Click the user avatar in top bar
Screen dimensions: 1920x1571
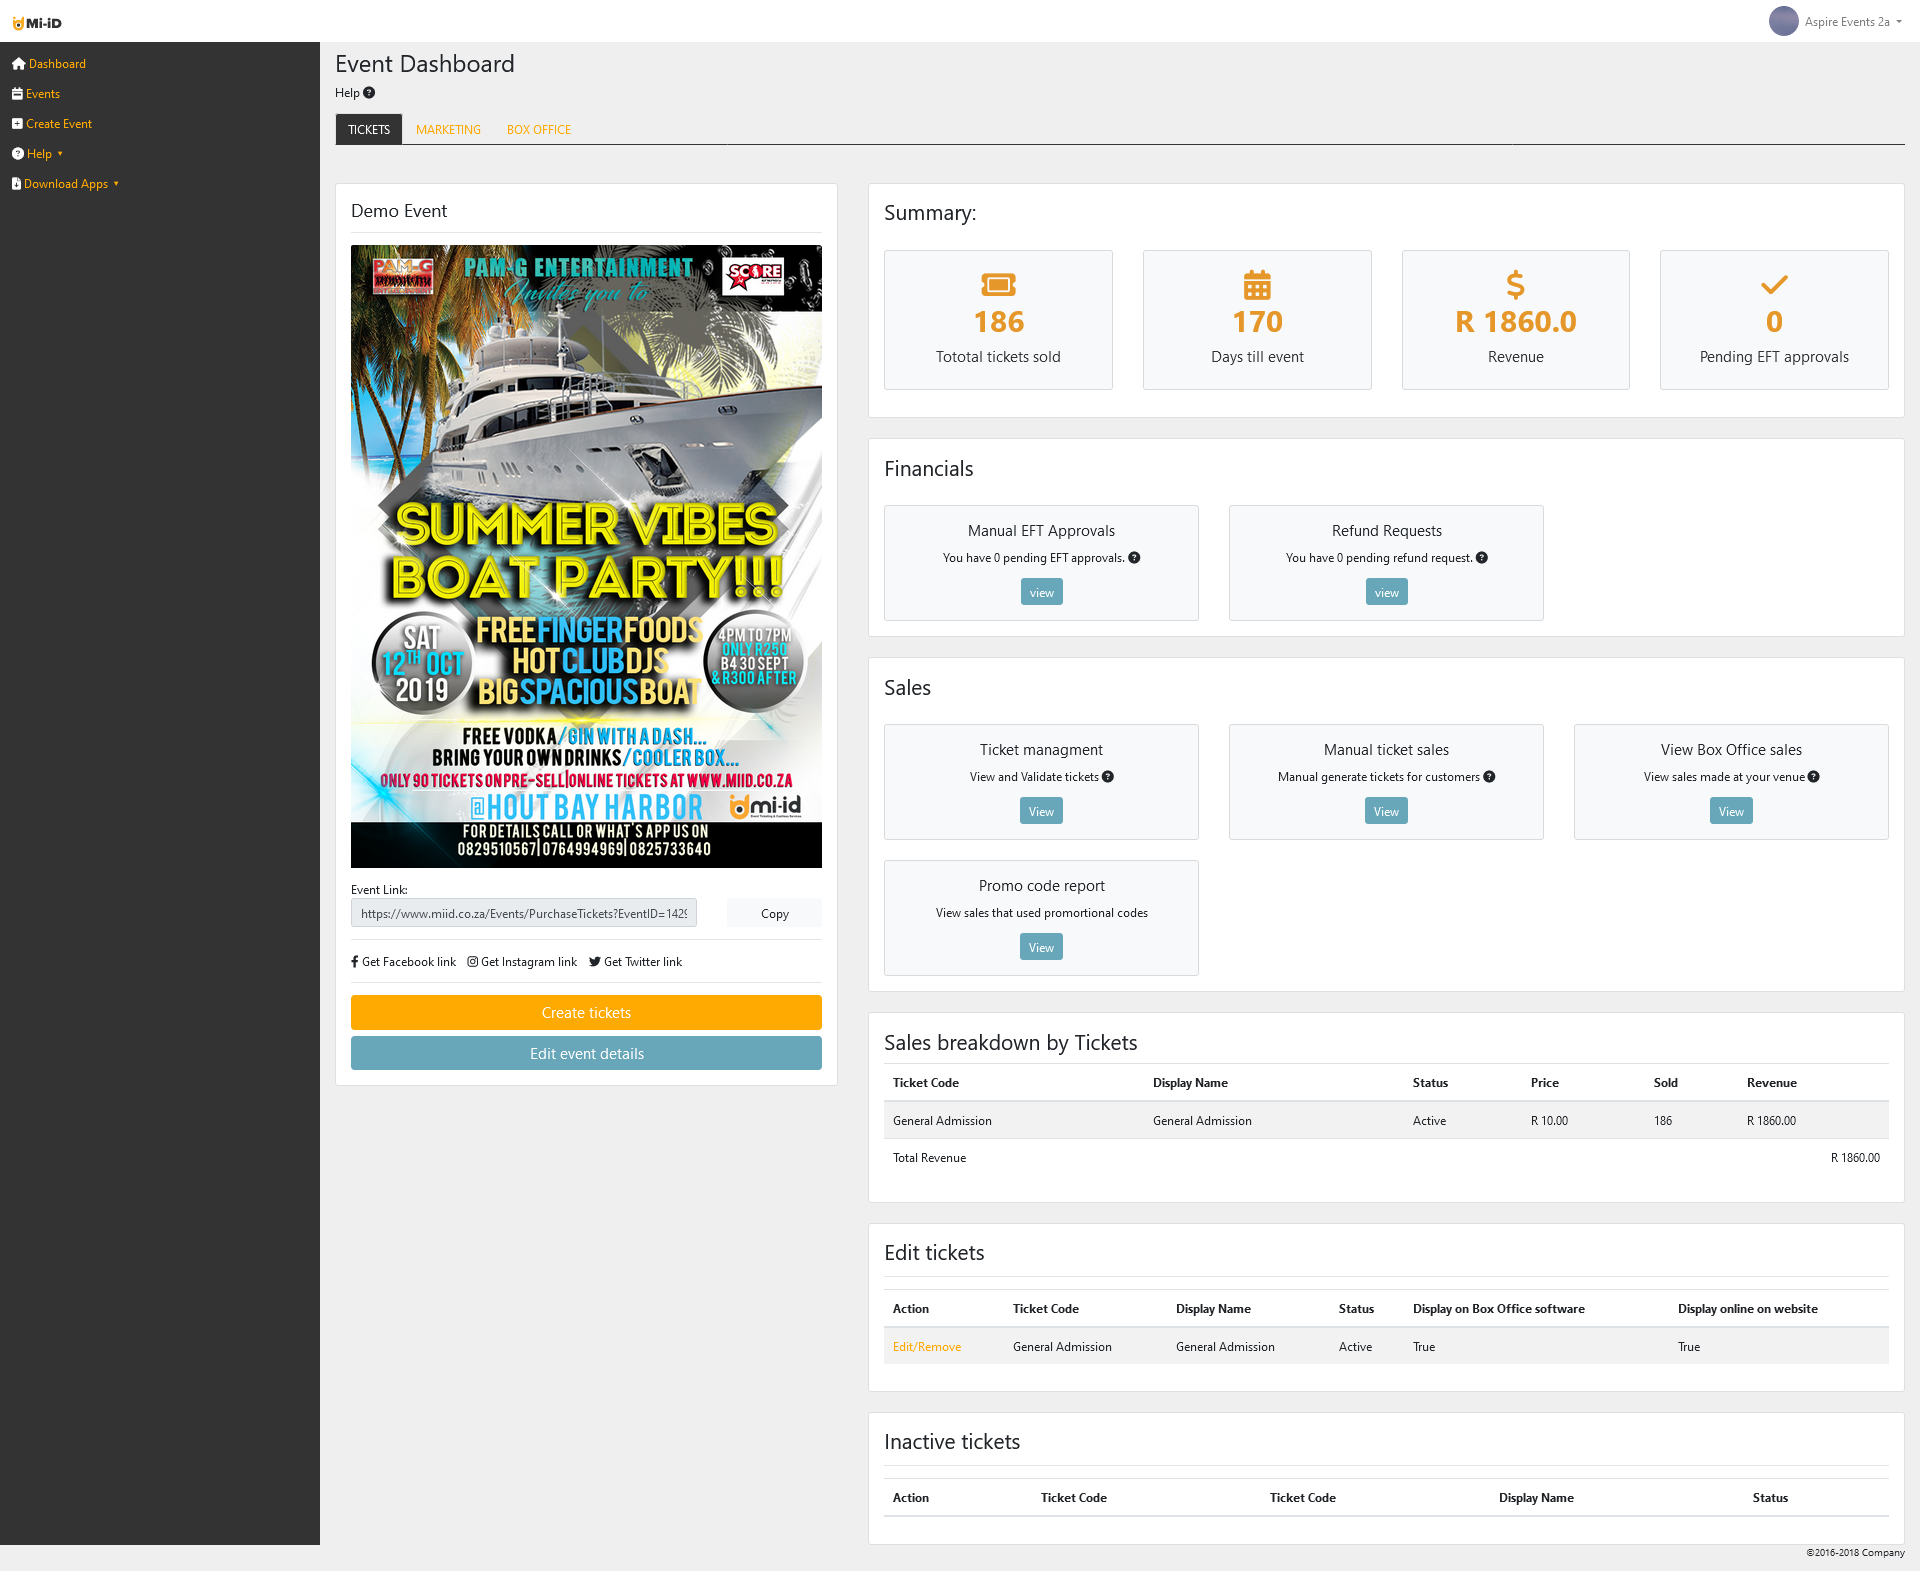pos(1783,21)
